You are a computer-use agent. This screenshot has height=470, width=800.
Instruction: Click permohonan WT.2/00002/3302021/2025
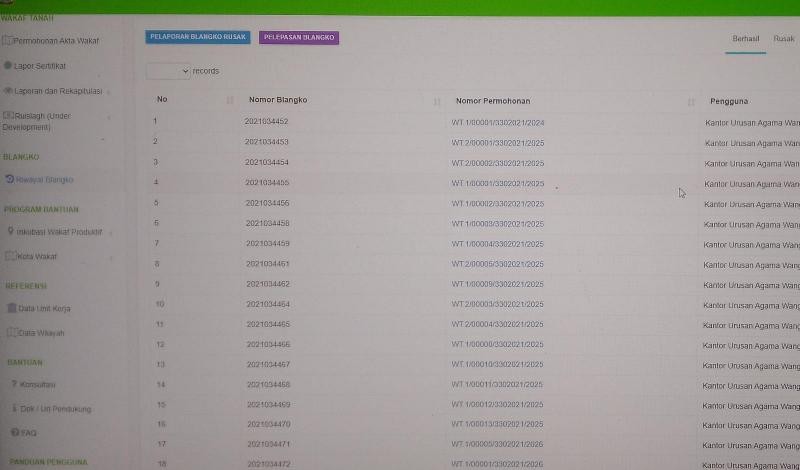point(498,163)
